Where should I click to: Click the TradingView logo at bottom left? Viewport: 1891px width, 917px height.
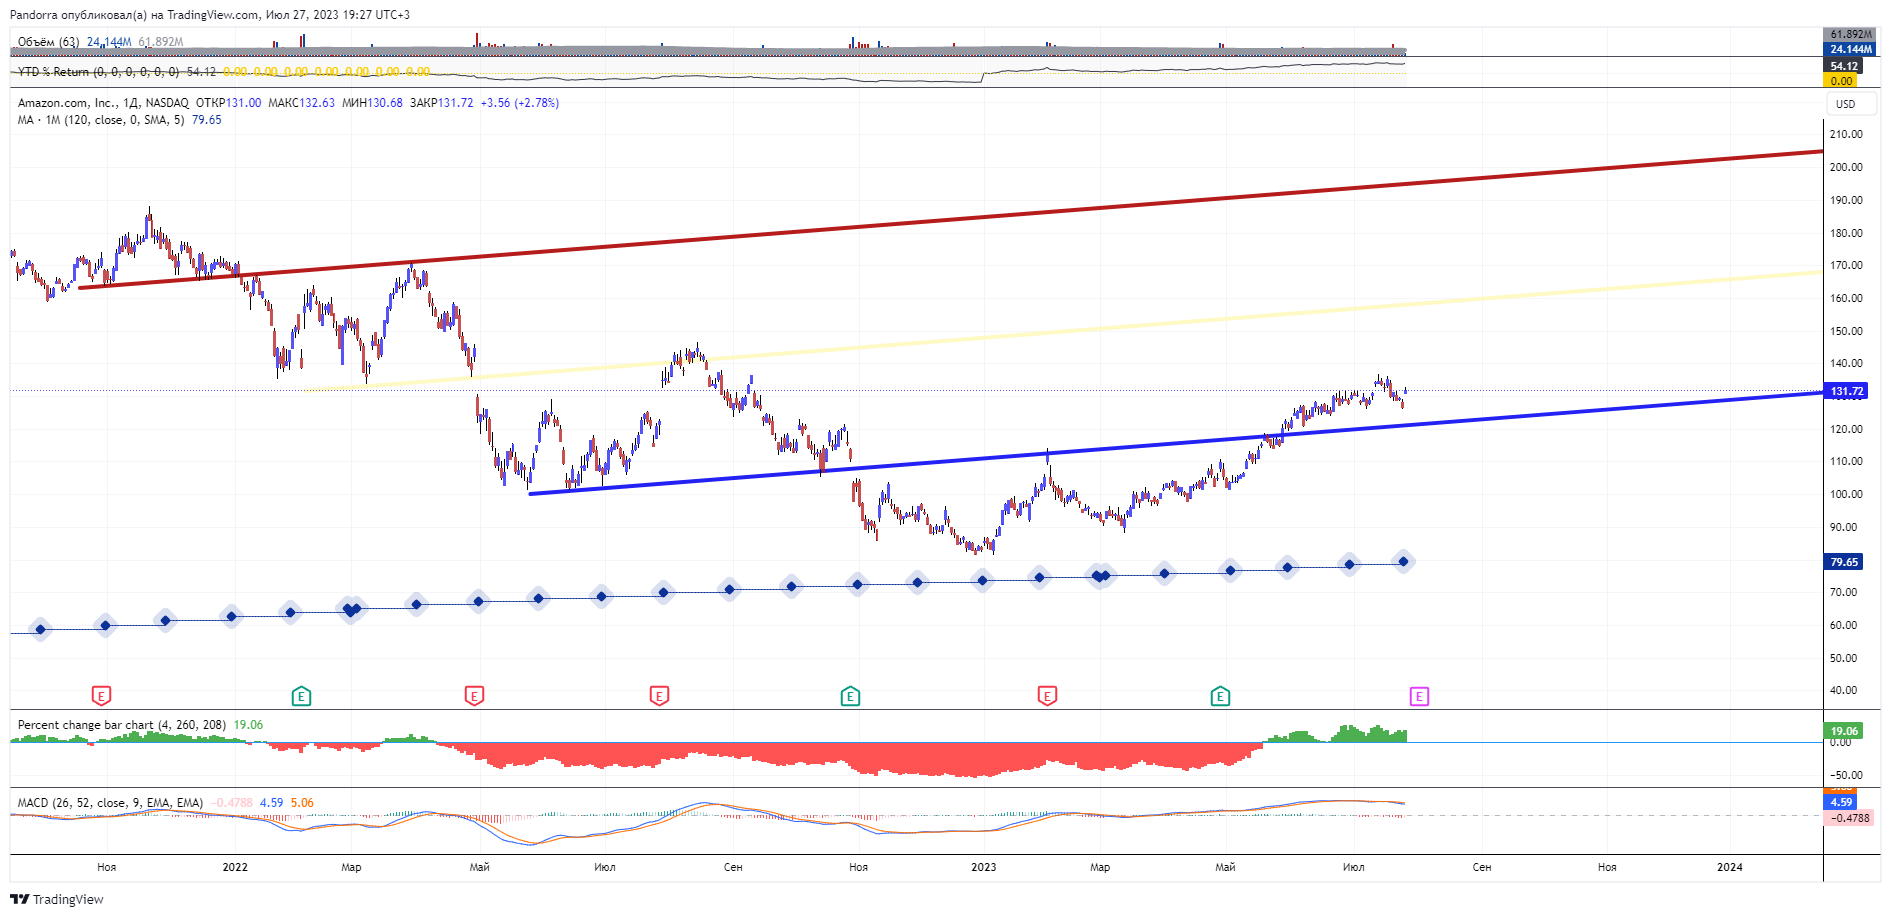pyautogui.click(x=57, y=899)
